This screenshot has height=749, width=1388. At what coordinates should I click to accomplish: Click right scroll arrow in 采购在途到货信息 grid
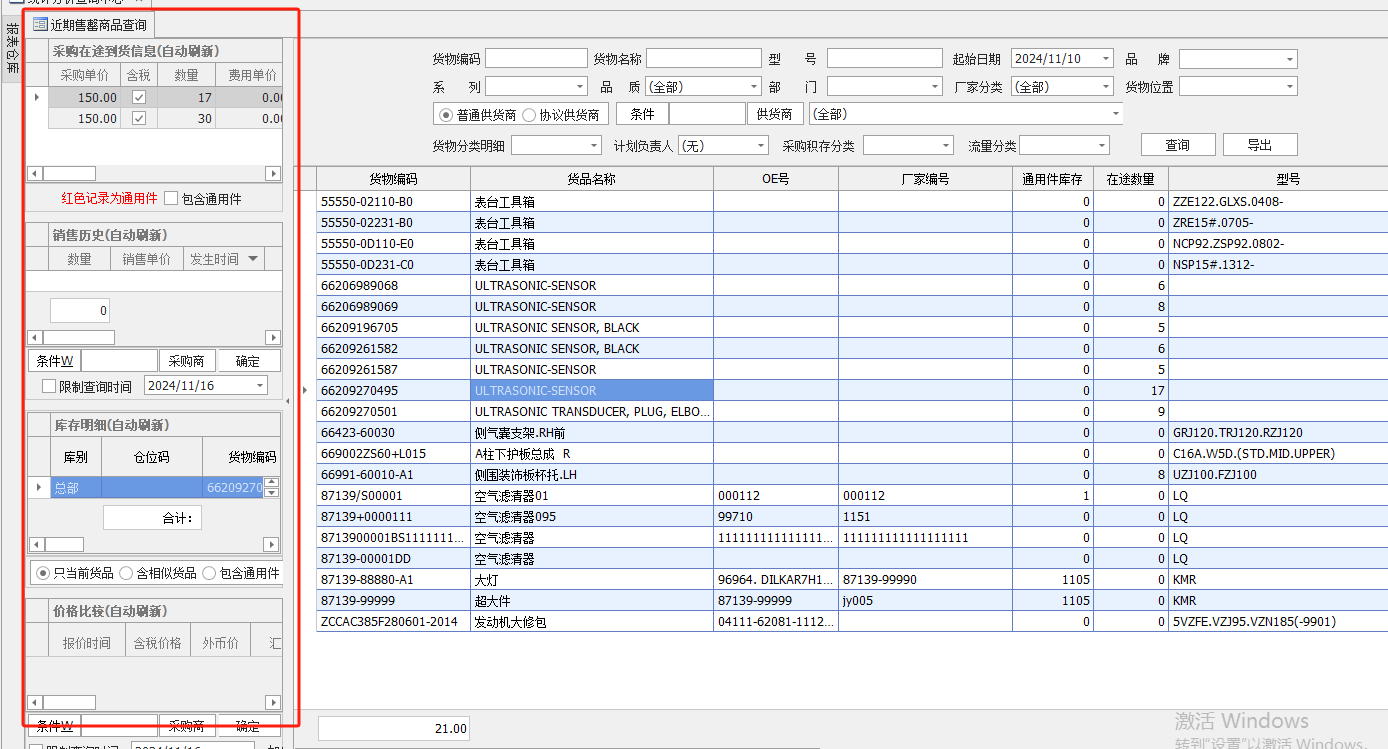(273, 173)
